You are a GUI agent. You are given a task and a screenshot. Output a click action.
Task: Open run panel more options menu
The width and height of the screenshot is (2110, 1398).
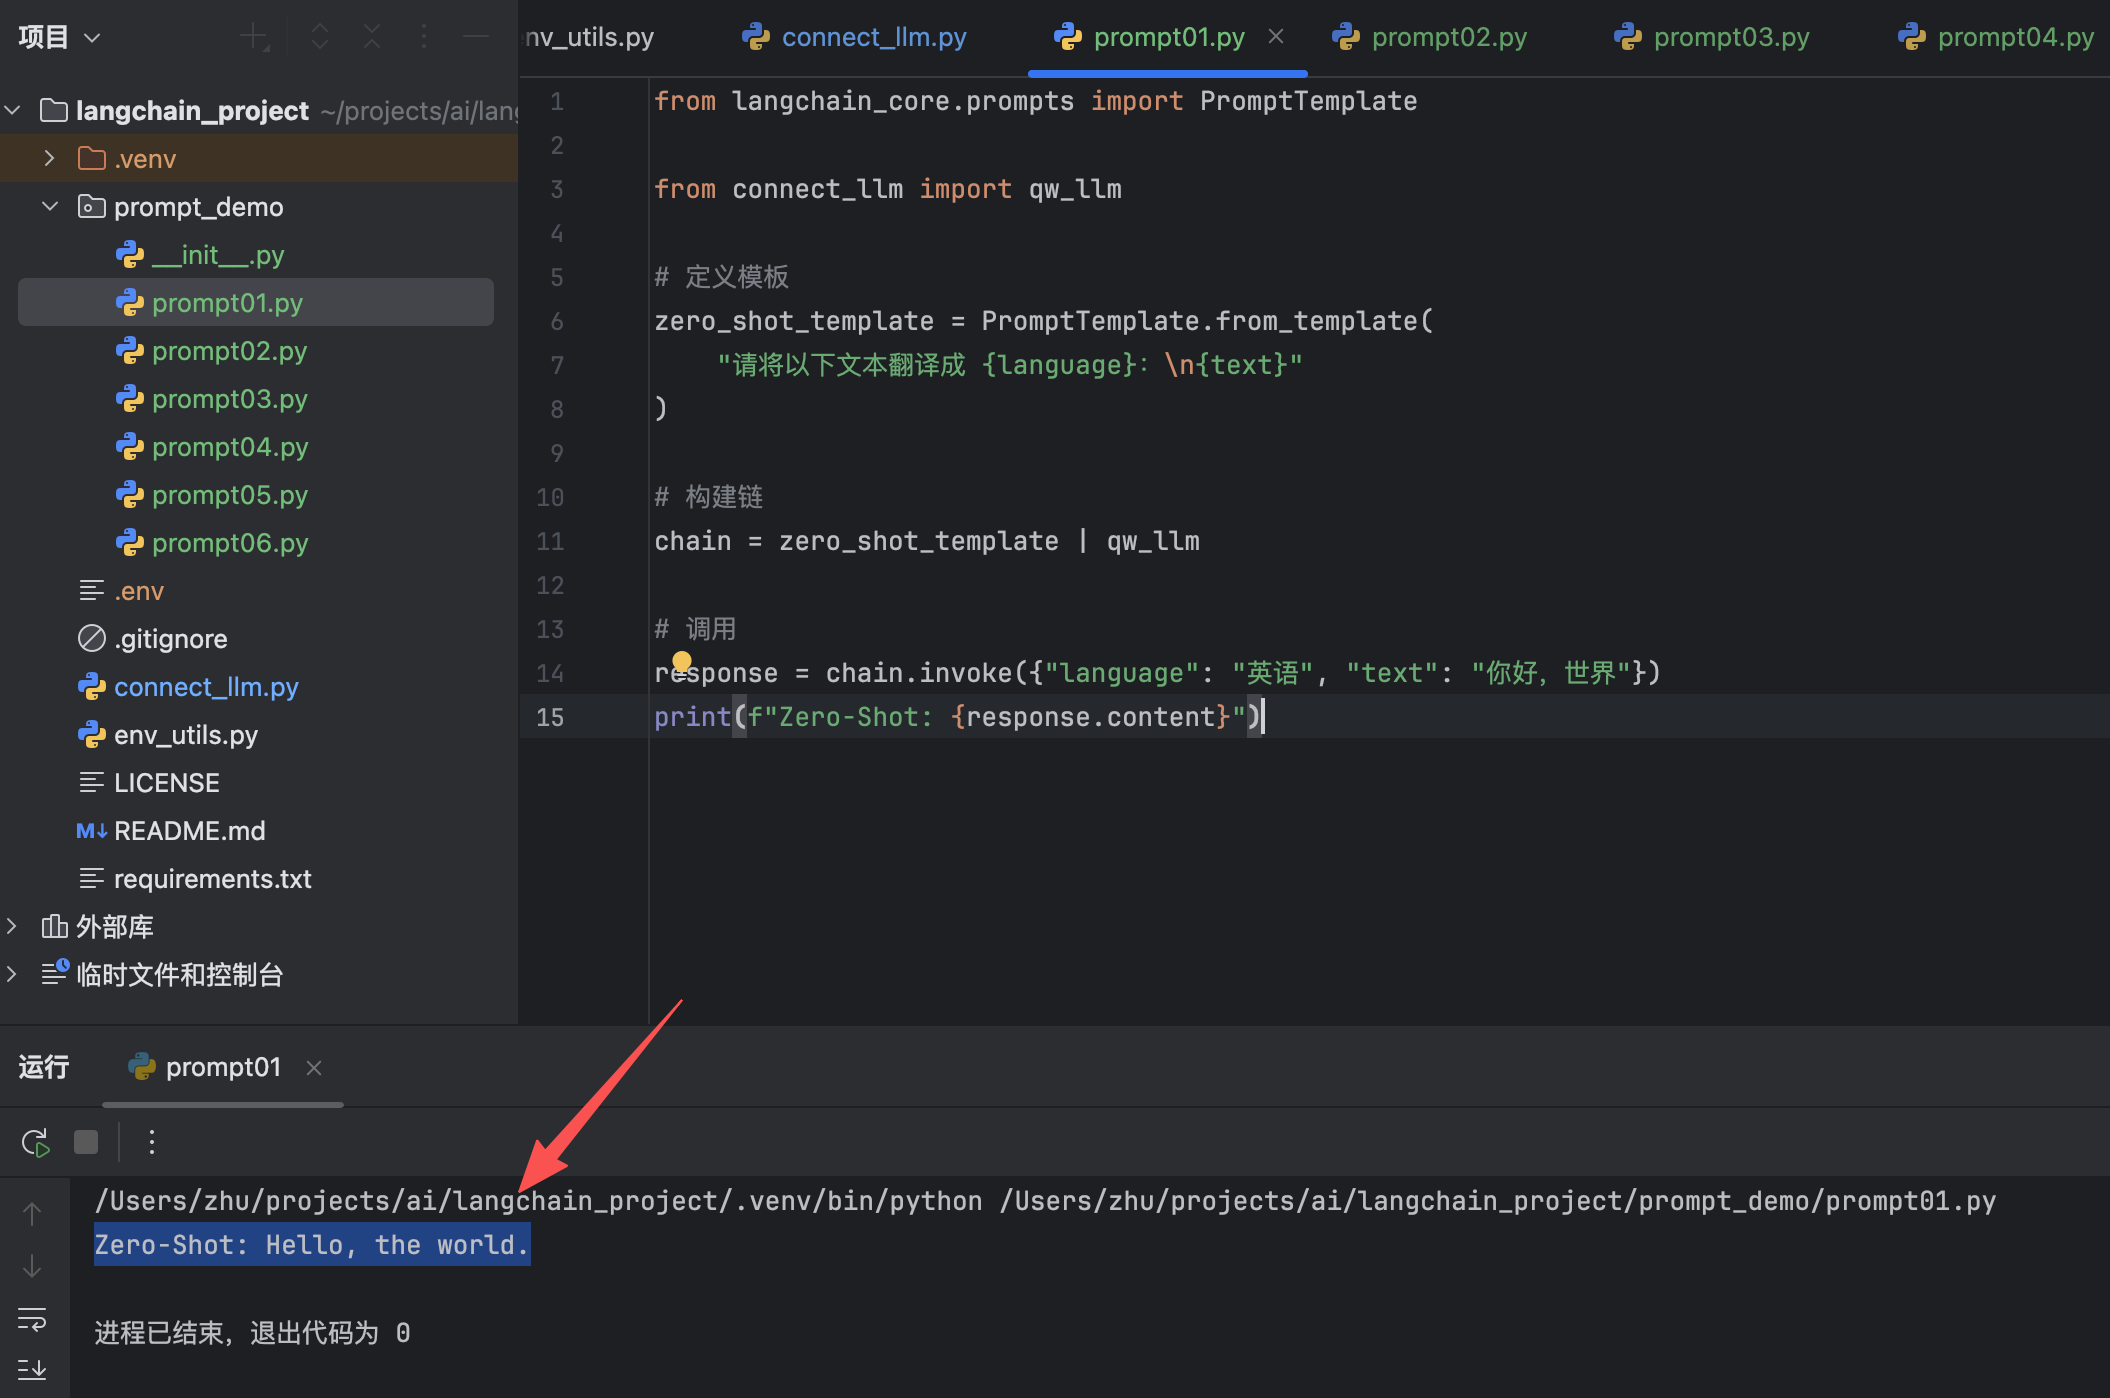pos(152,1142)
